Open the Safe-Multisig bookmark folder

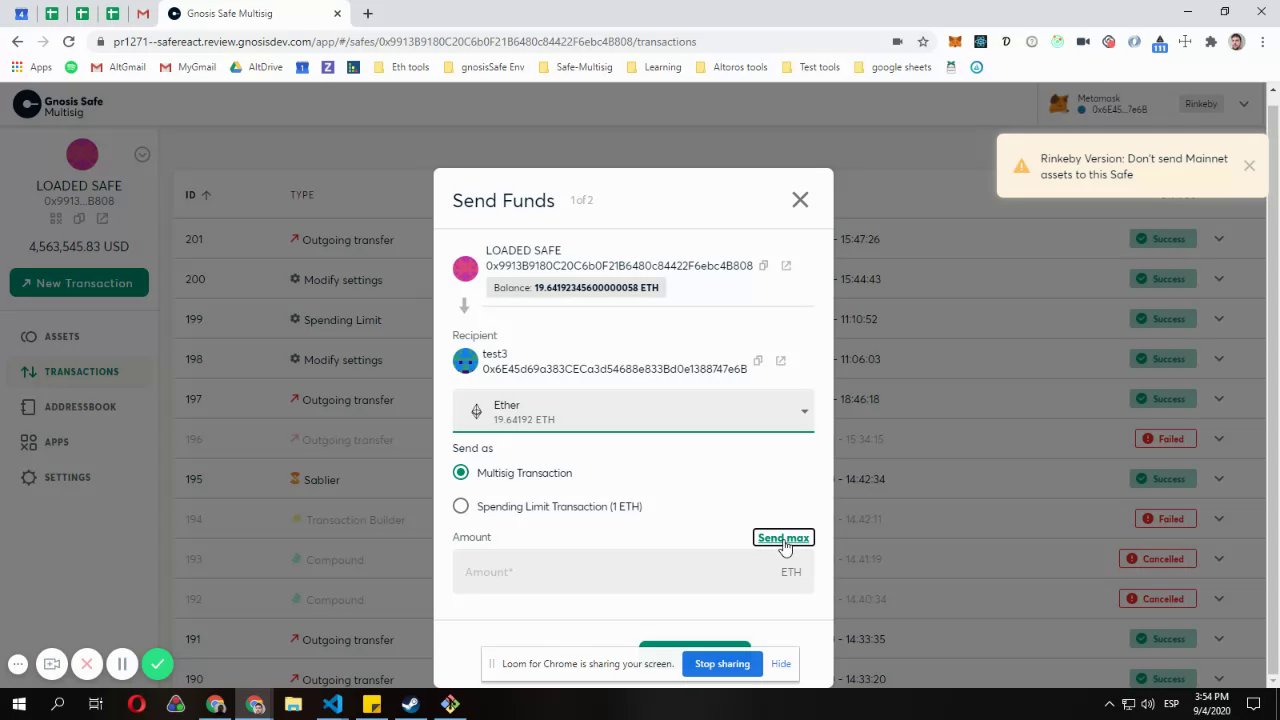[x=575, y=67]
